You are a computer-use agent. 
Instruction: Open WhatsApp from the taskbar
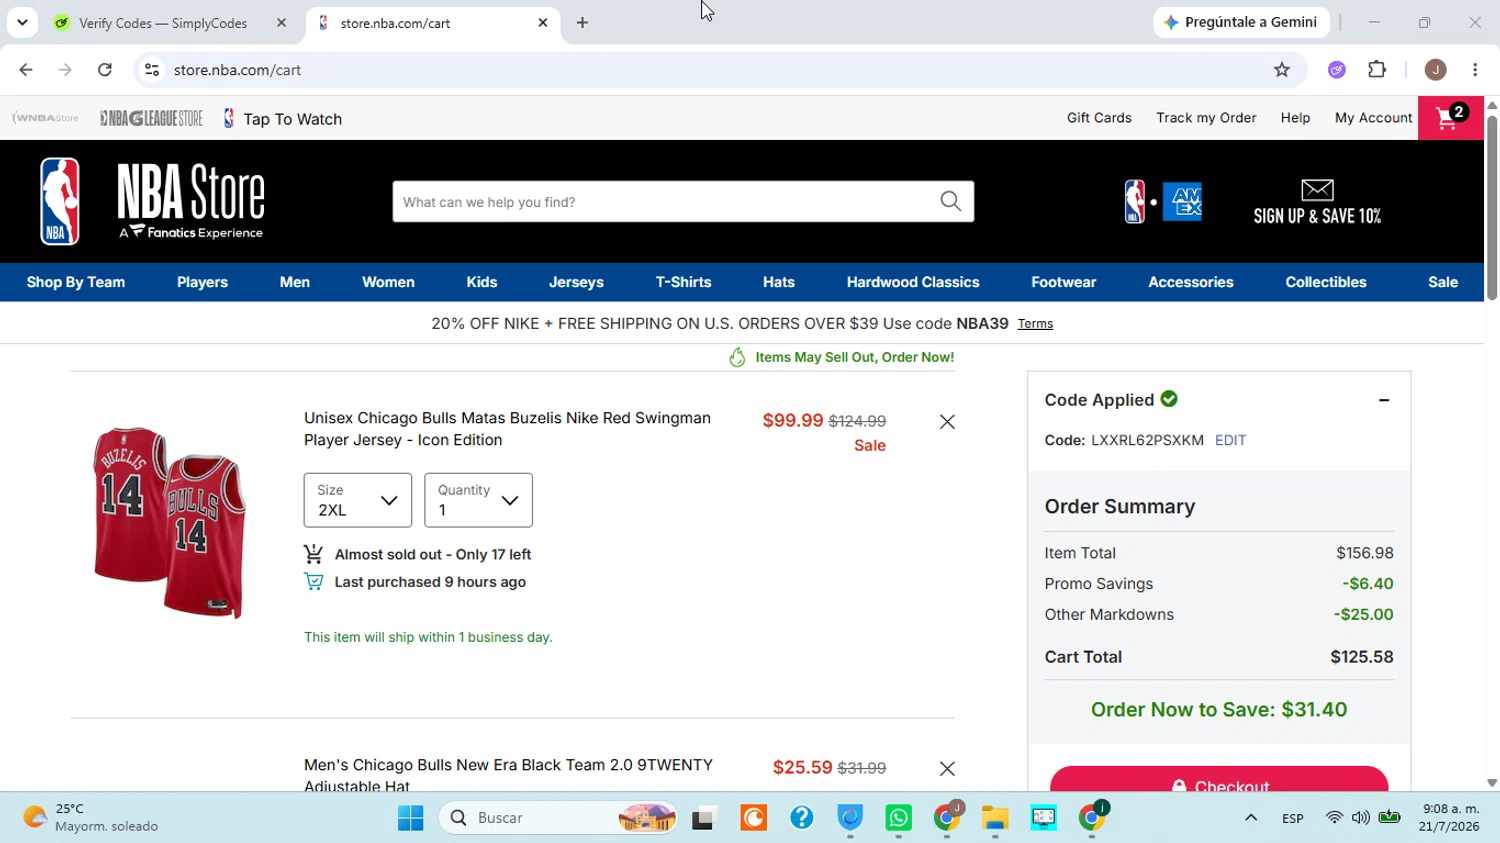(x=898, y=818)
